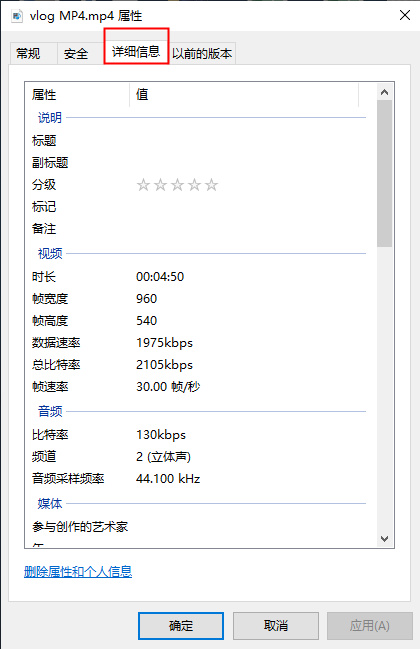Open 删除属性和个人信息 link
420x649 pixels.
coord(78,572)
